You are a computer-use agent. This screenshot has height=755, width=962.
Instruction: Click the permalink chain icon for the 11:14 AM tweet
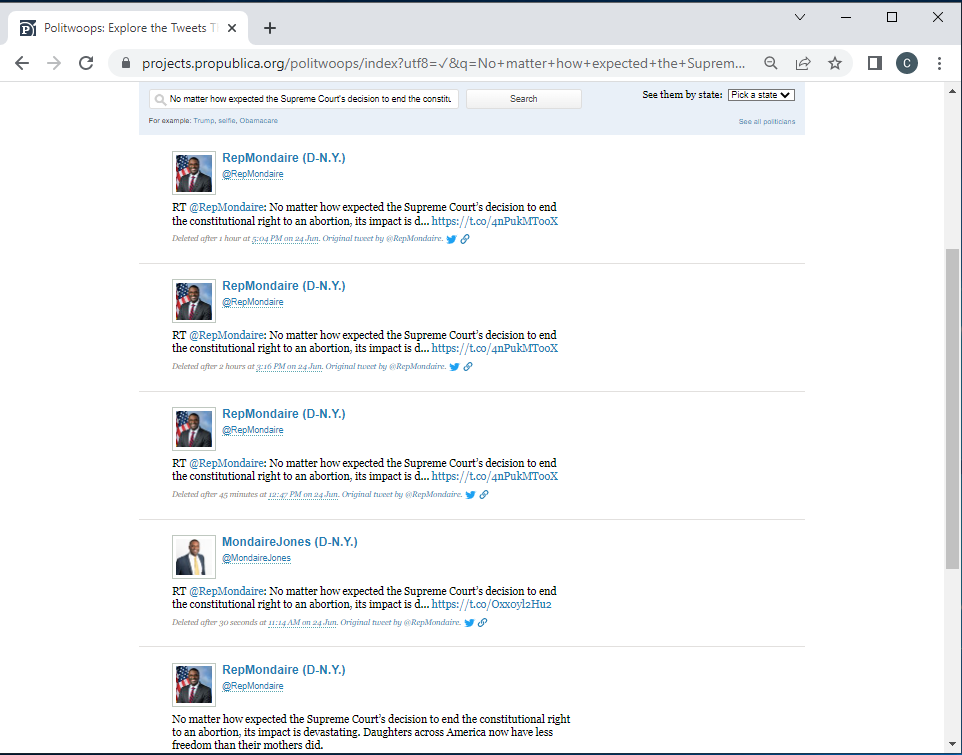[x=483, y=623]
